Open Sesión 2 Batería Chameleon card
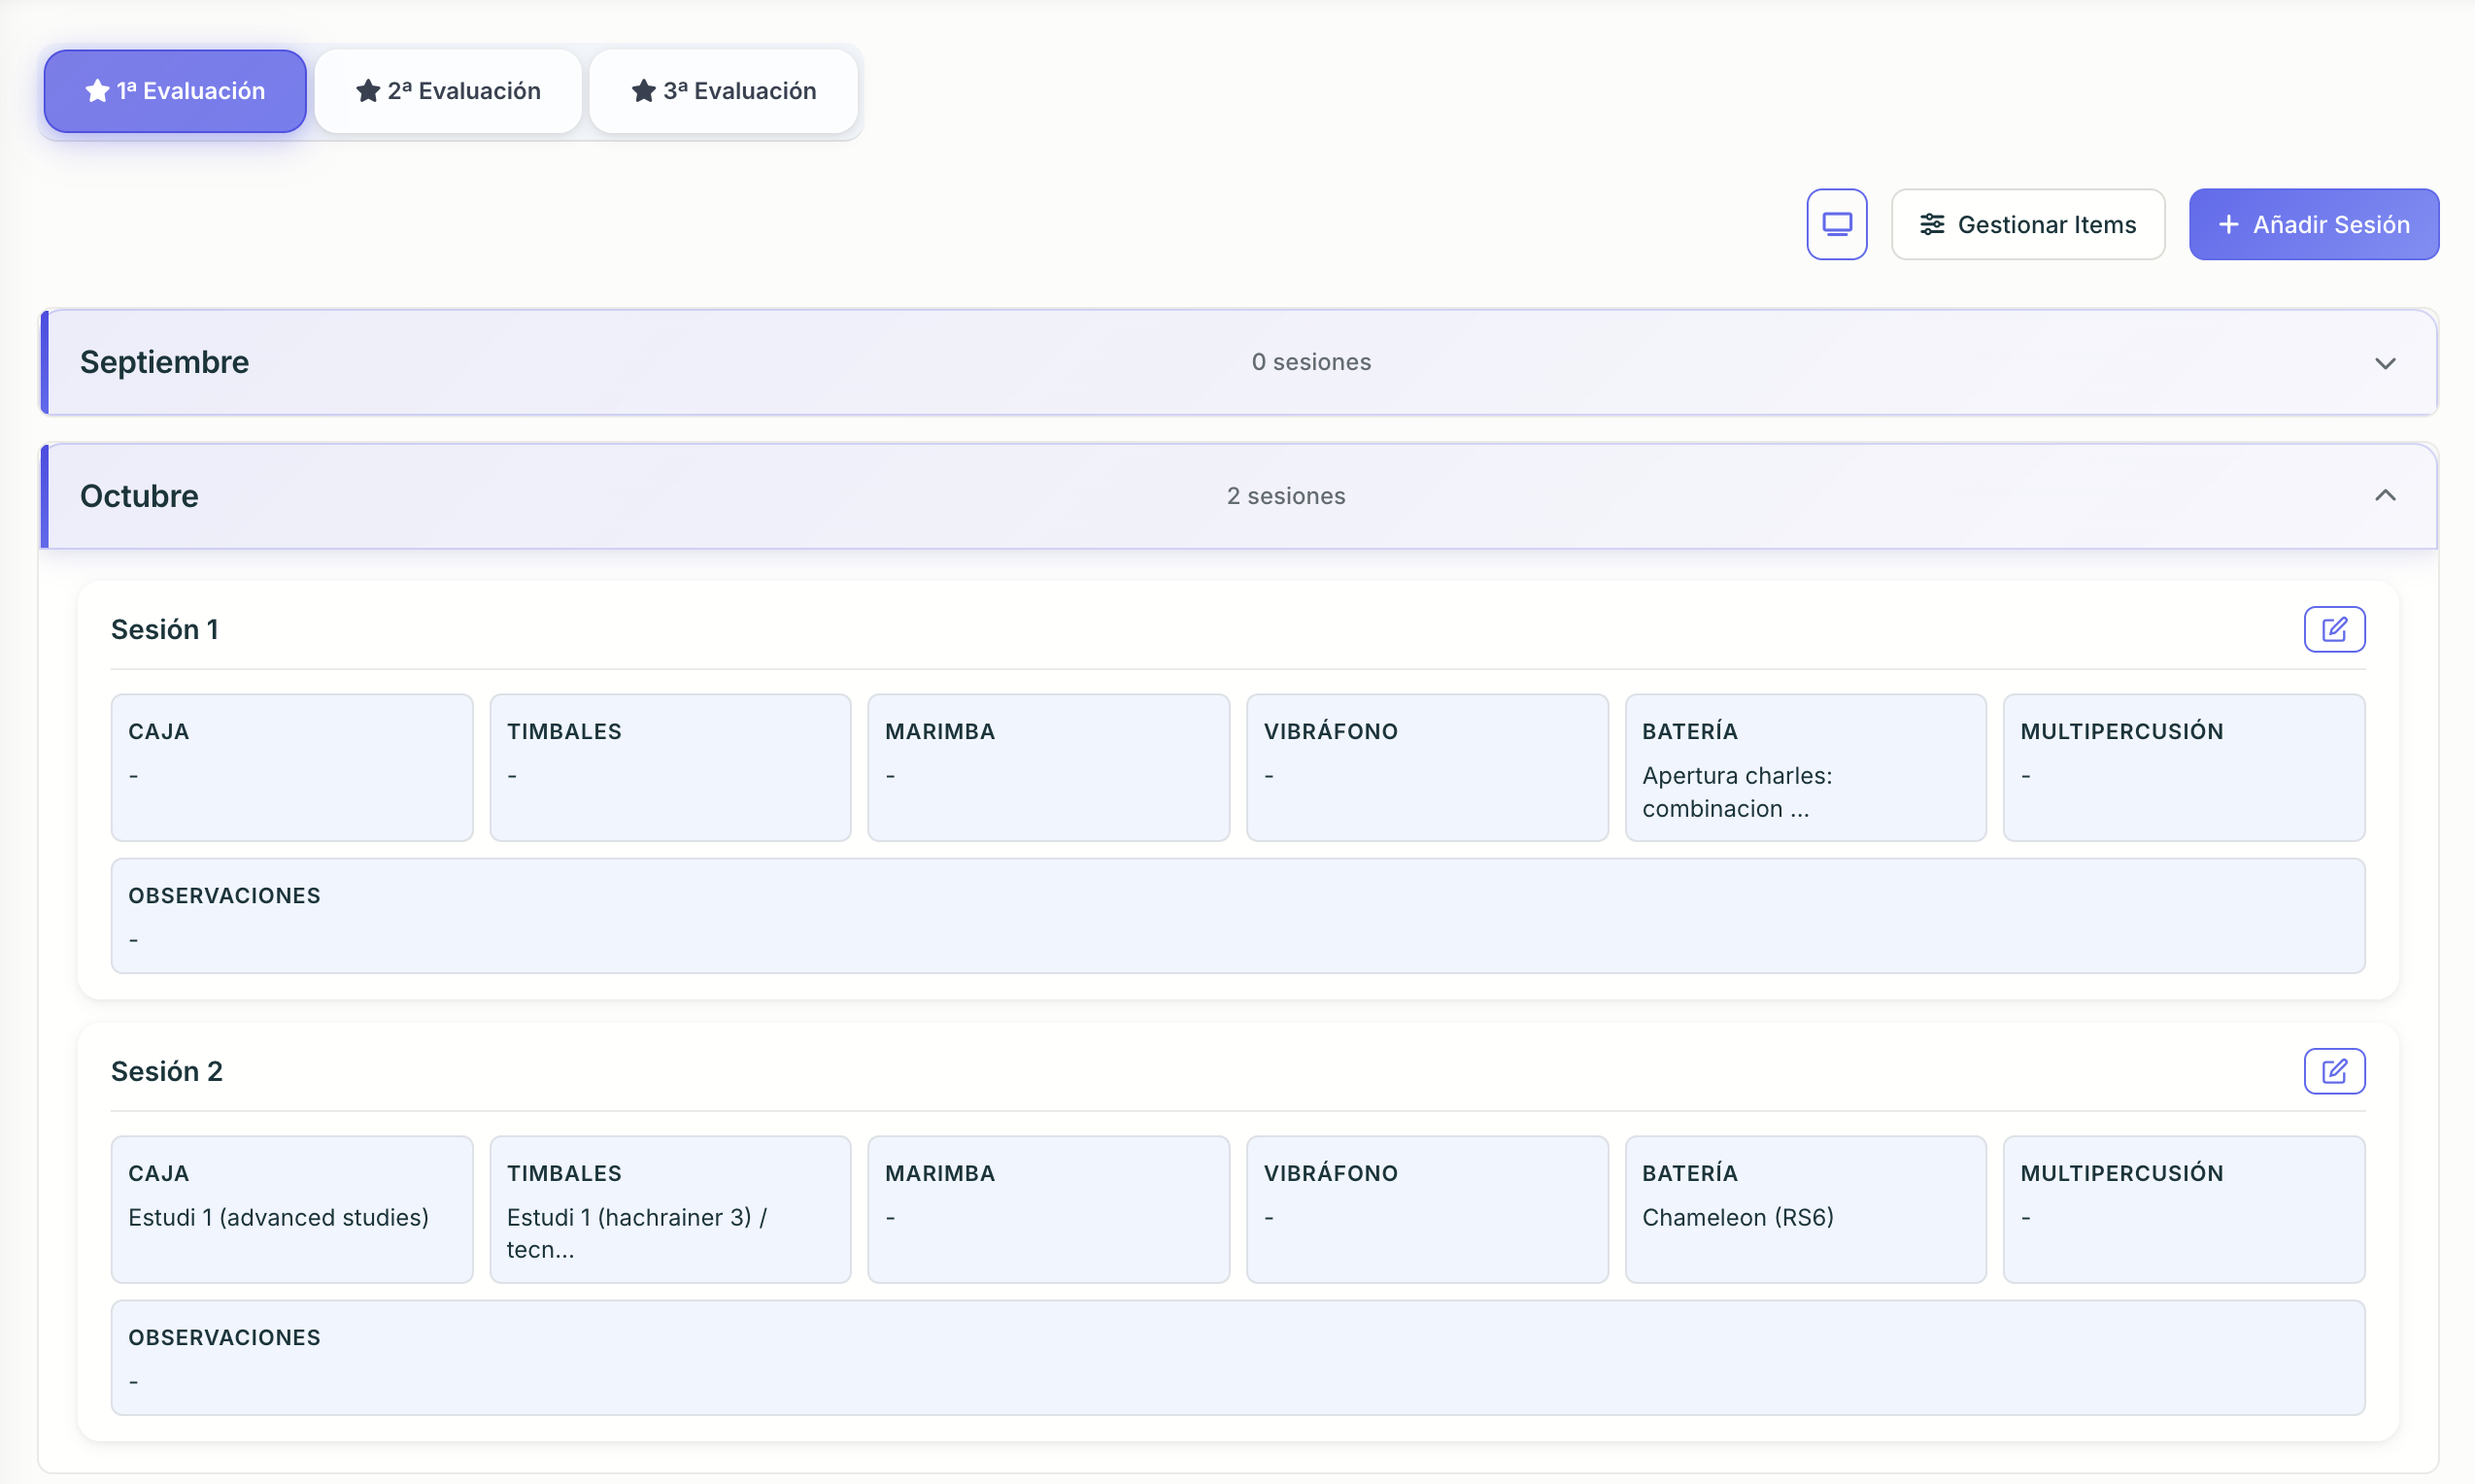This screenshot has width=2475, height=1484. click(1804, 1209)
